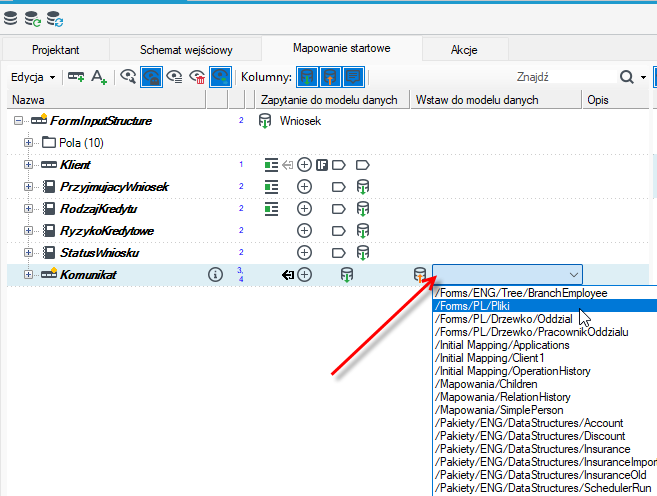Screen dimensions: 657x496
Task: Click the plain database icon in top toolbar
Action: 10,18
